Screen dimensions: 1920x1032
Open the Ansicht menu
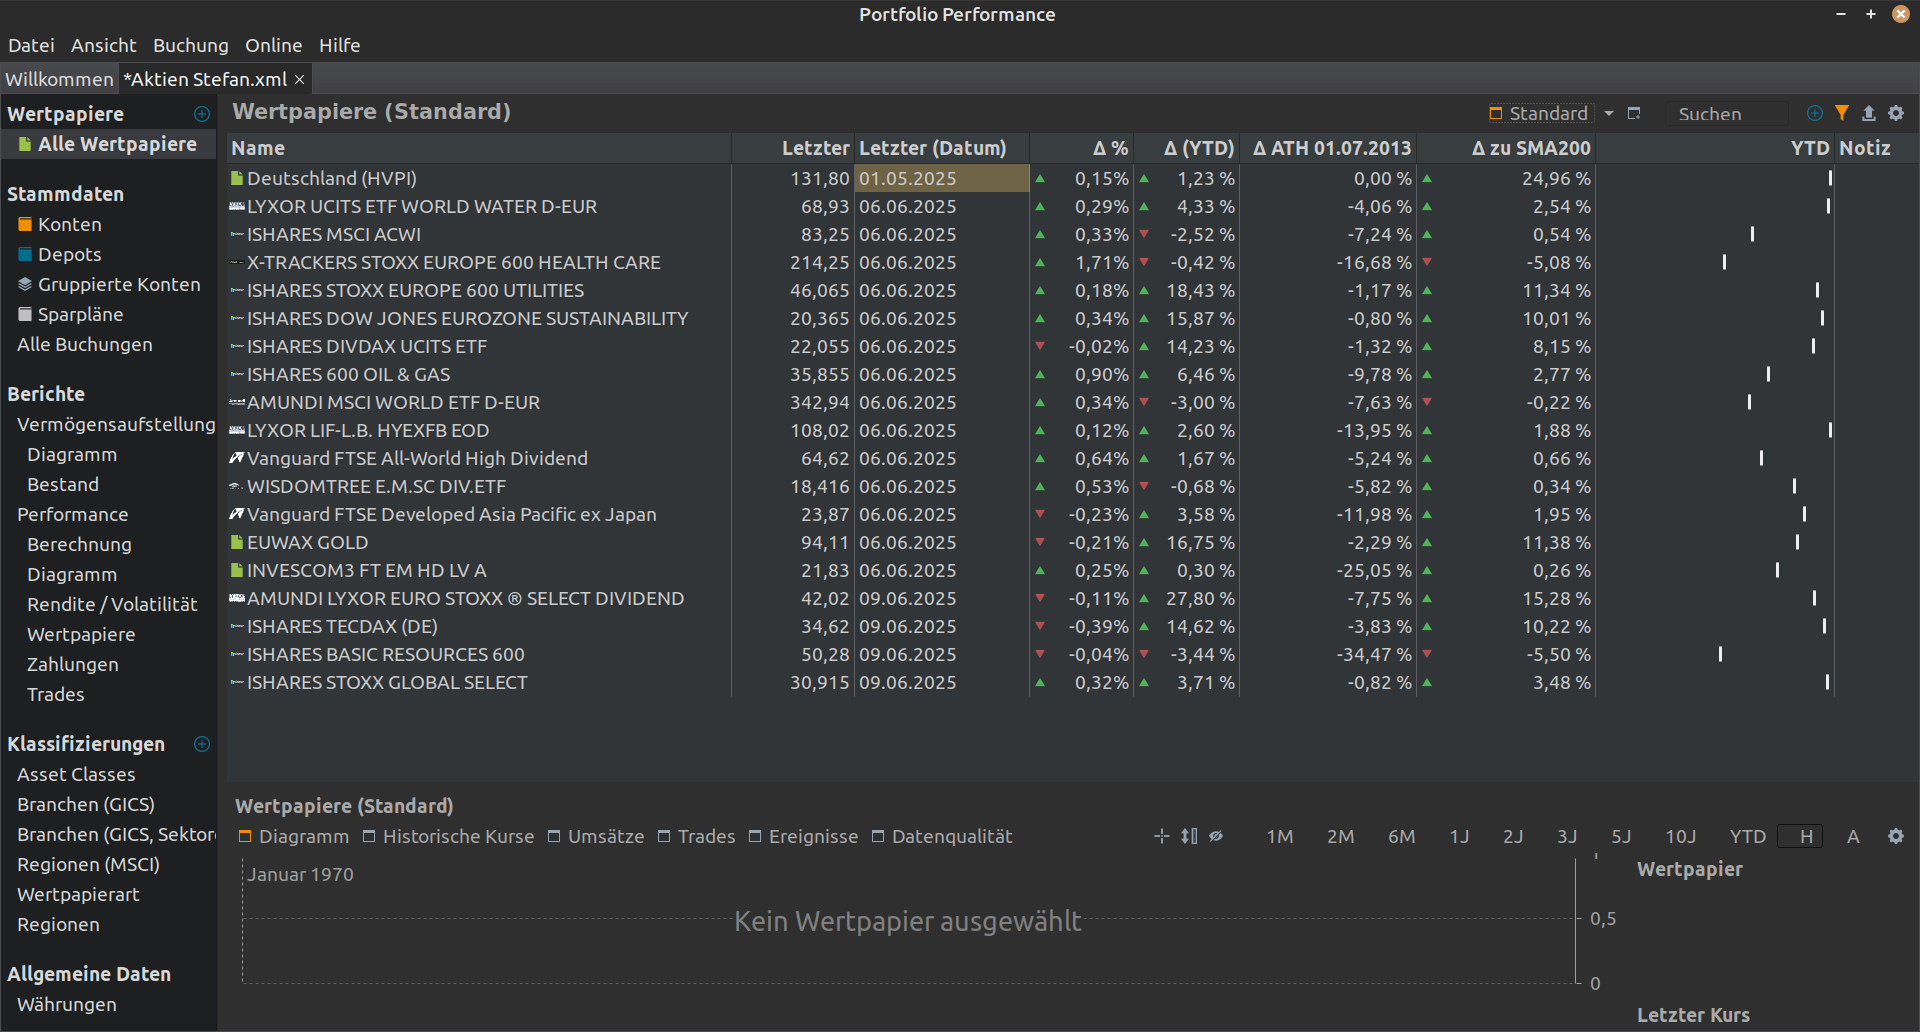[x=103, y=45]
